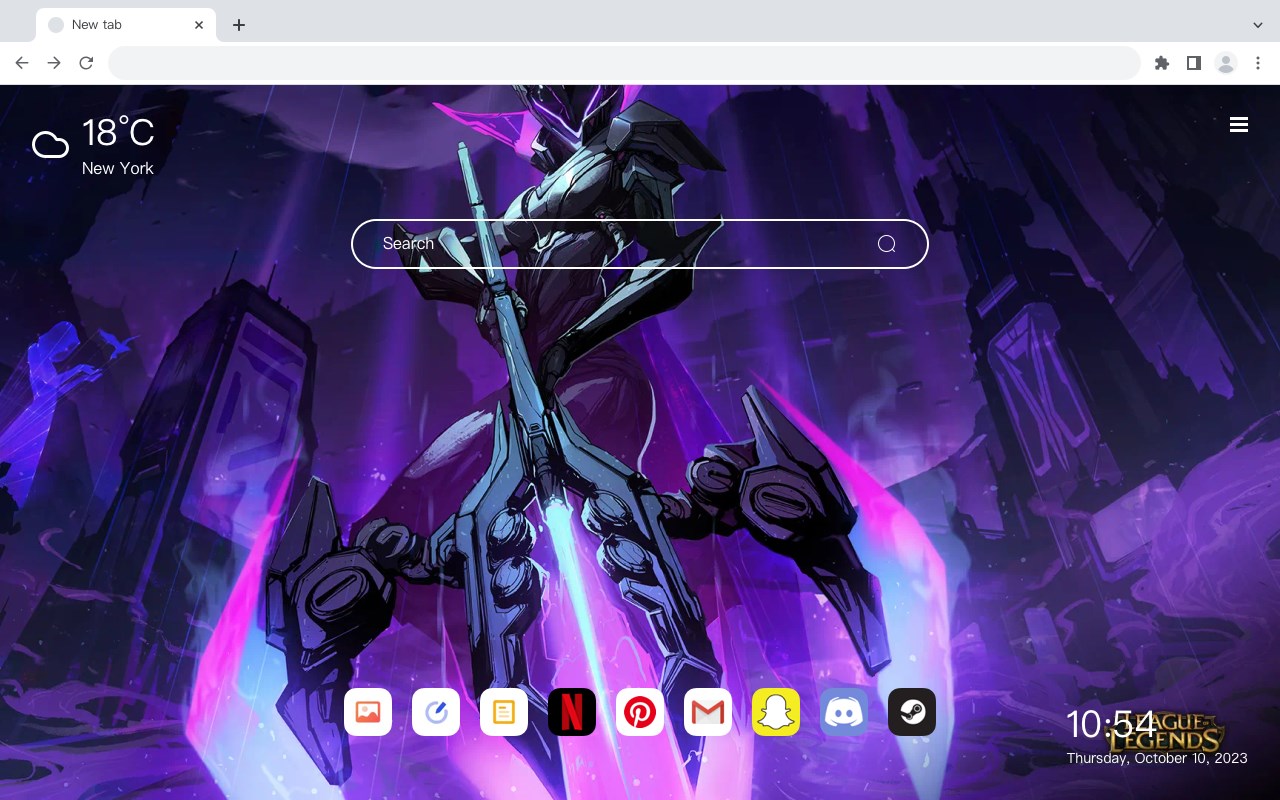The image size is (1280, 800).
Task: Open a new tab with the plus button
Action: tap(238, 25)
